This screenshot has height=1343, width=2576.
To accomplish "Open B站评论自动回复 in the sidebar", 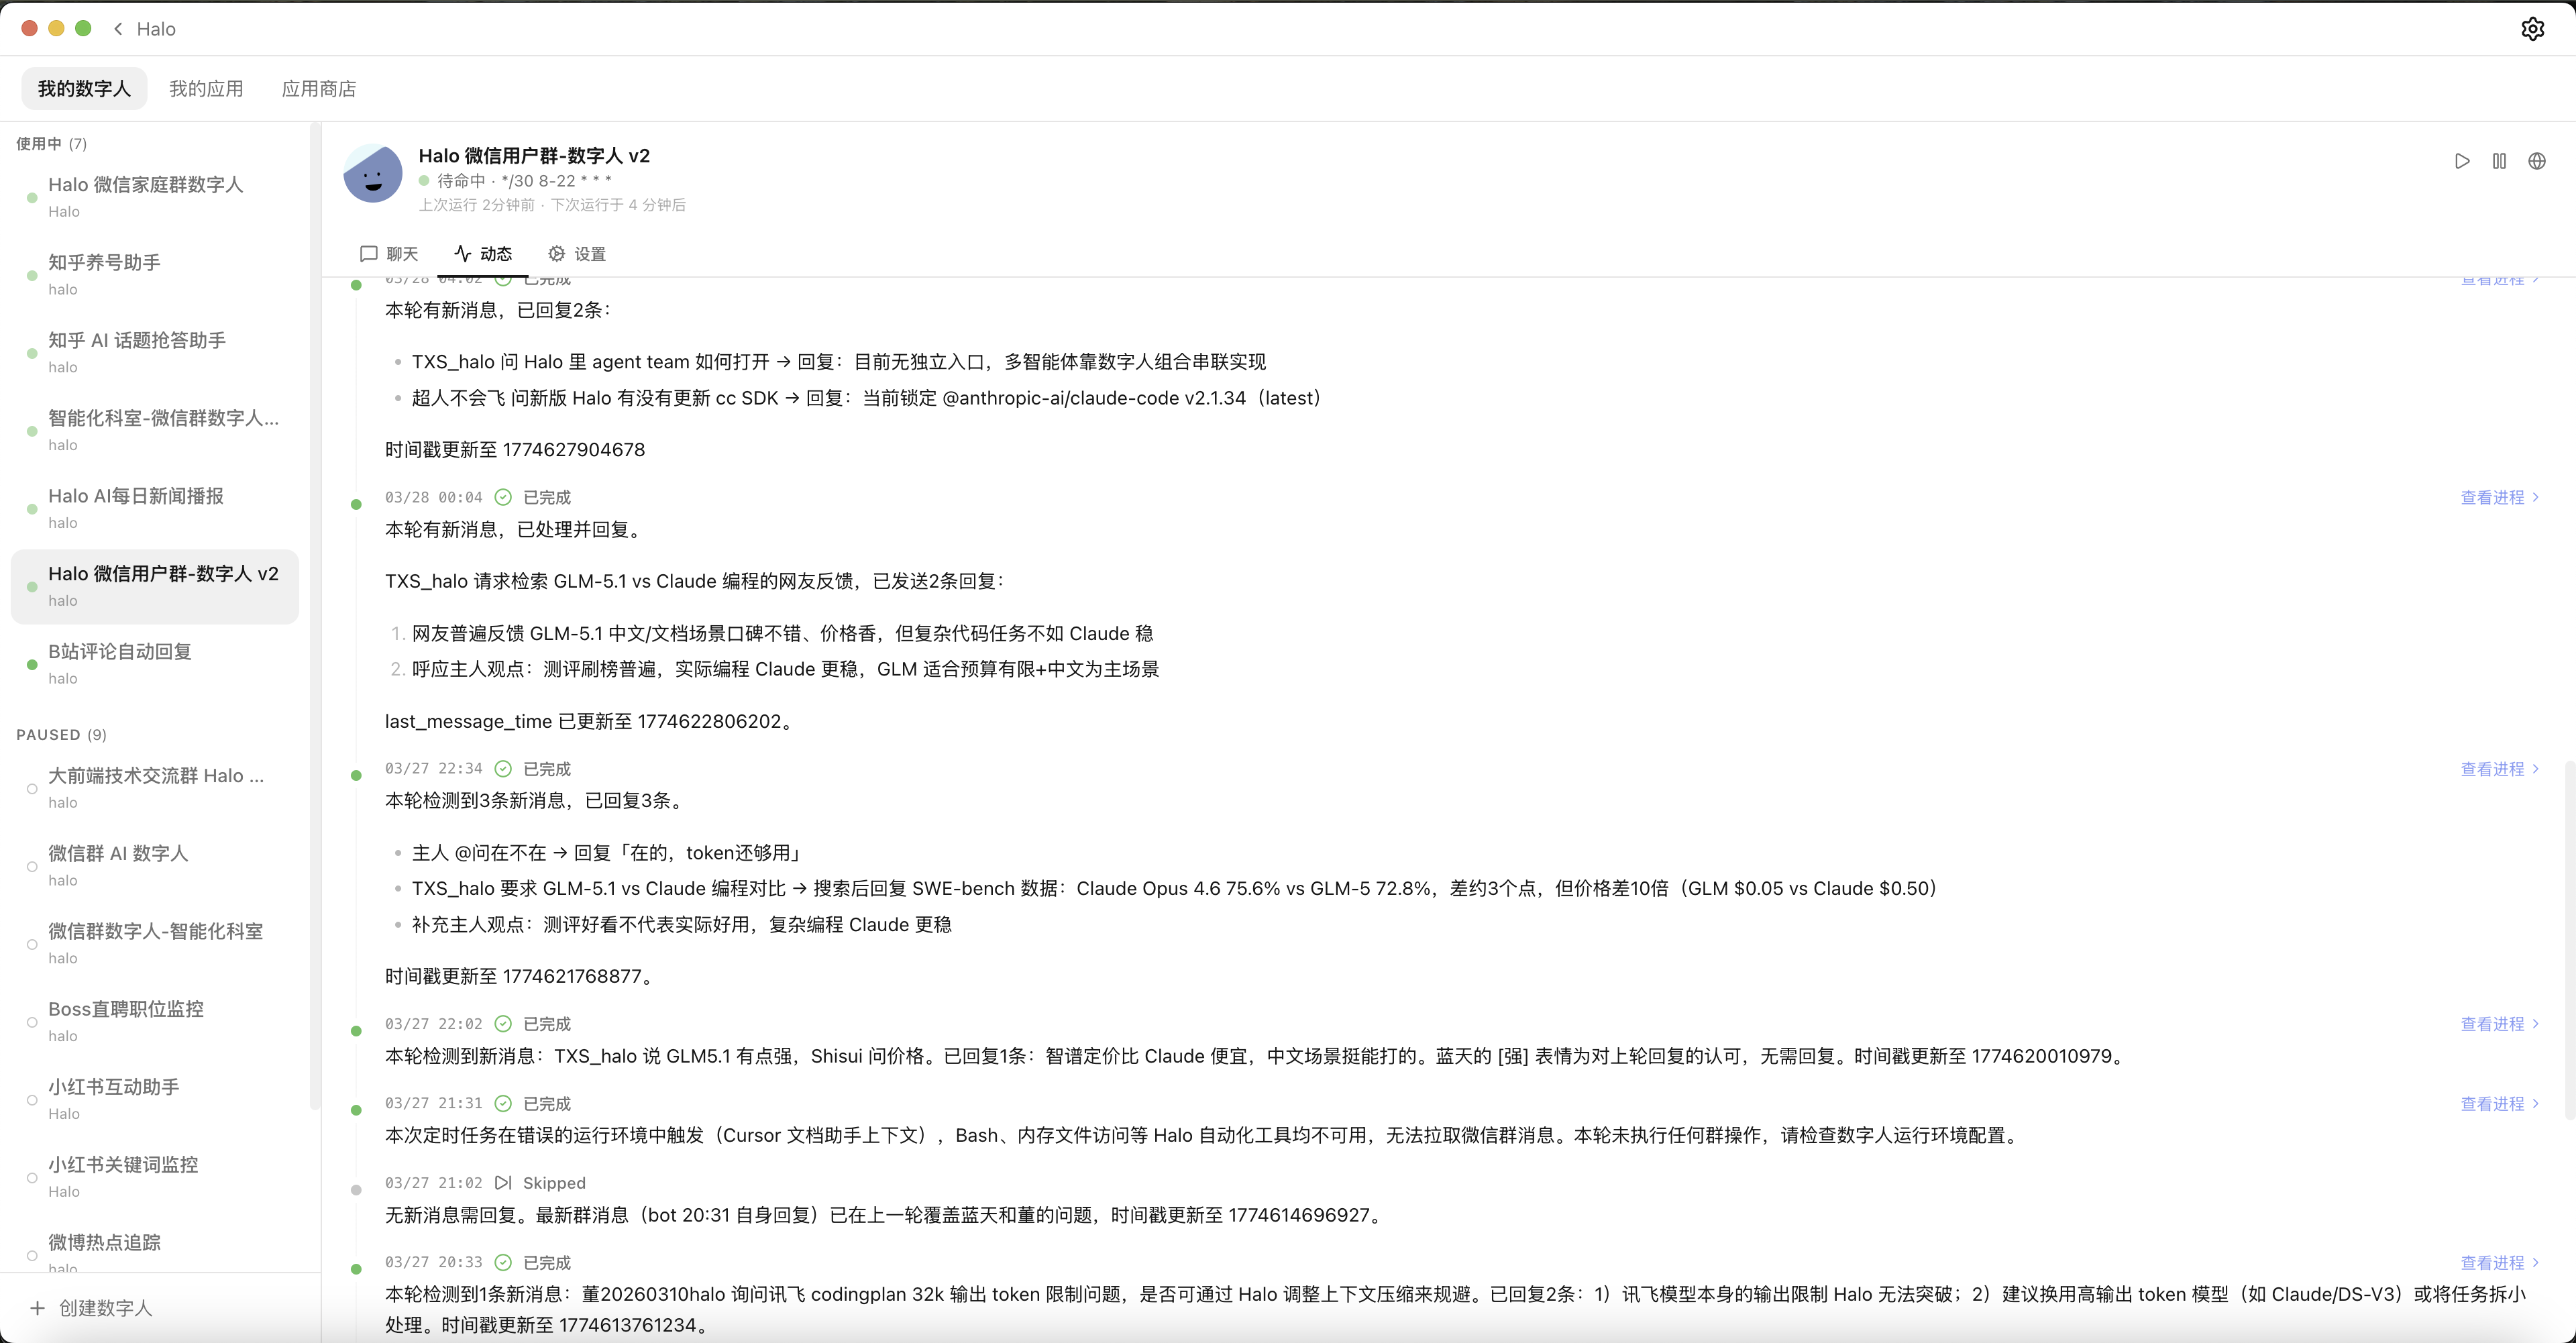I will (155, 664).
